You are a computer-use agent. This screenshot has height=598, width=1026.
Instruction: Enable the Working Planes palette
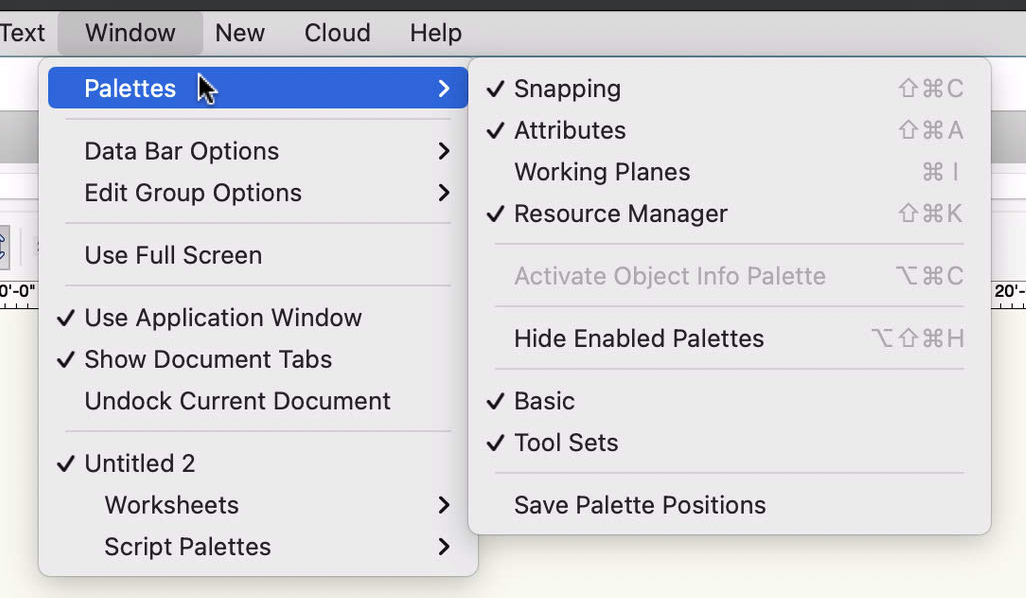click(601, 172)
